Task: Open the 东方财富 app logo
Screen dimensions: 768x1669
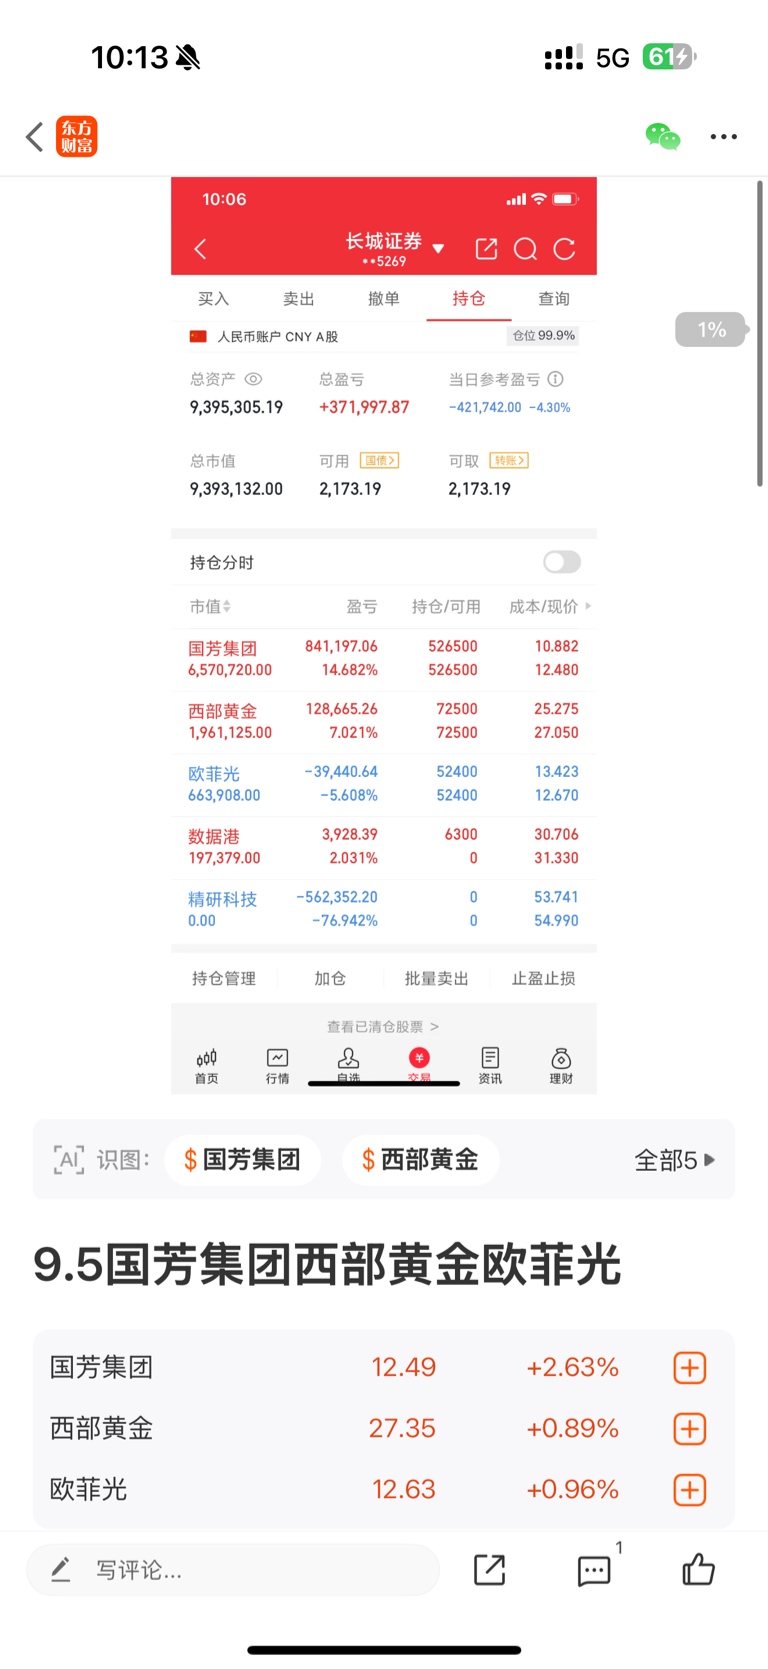Action: (x=77, y=137)
